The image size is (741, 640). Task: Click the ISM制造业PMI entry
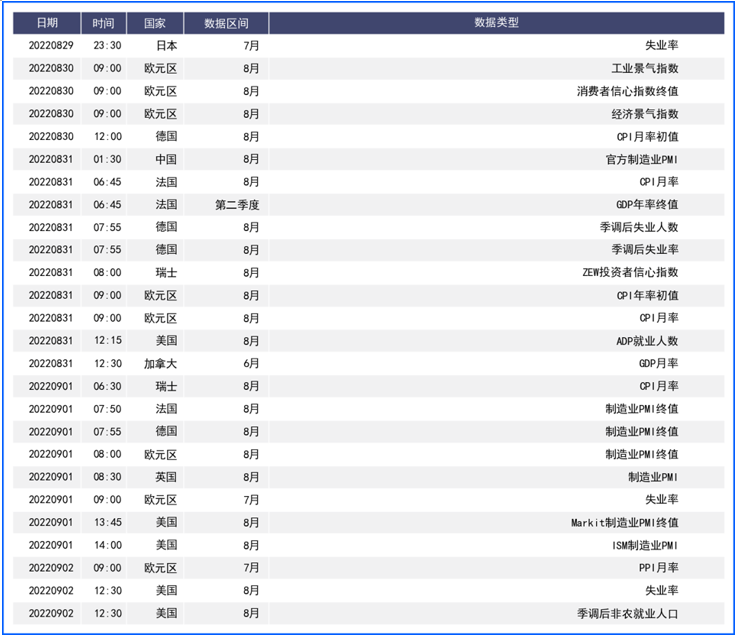point(644,545)
